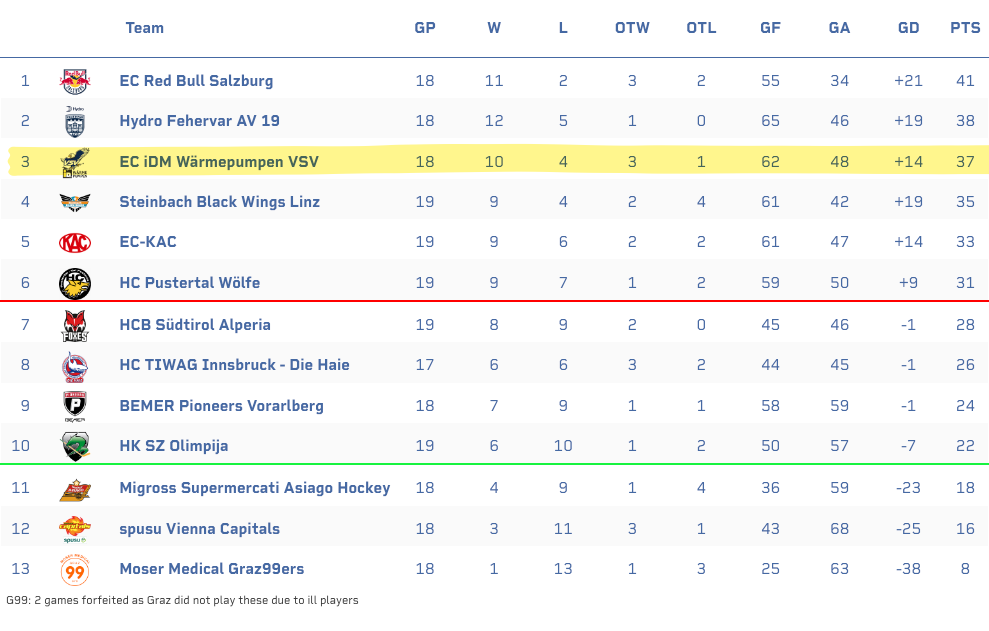
Task: Click the OTW column header
Action: [x=632, y=28]
